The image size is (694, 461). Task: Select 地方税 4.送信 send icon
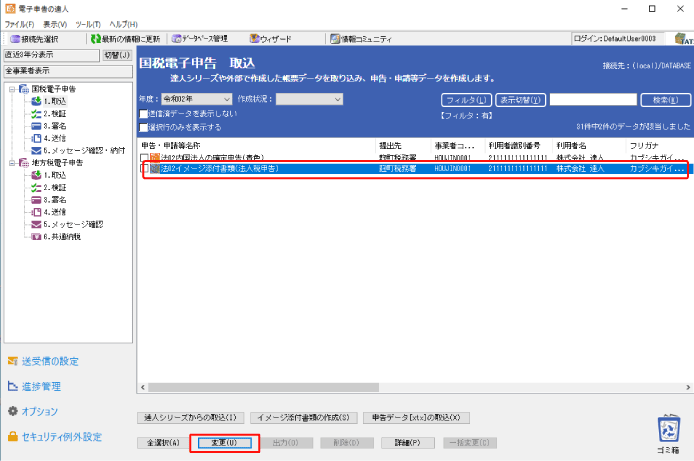(x=37, y=212)
